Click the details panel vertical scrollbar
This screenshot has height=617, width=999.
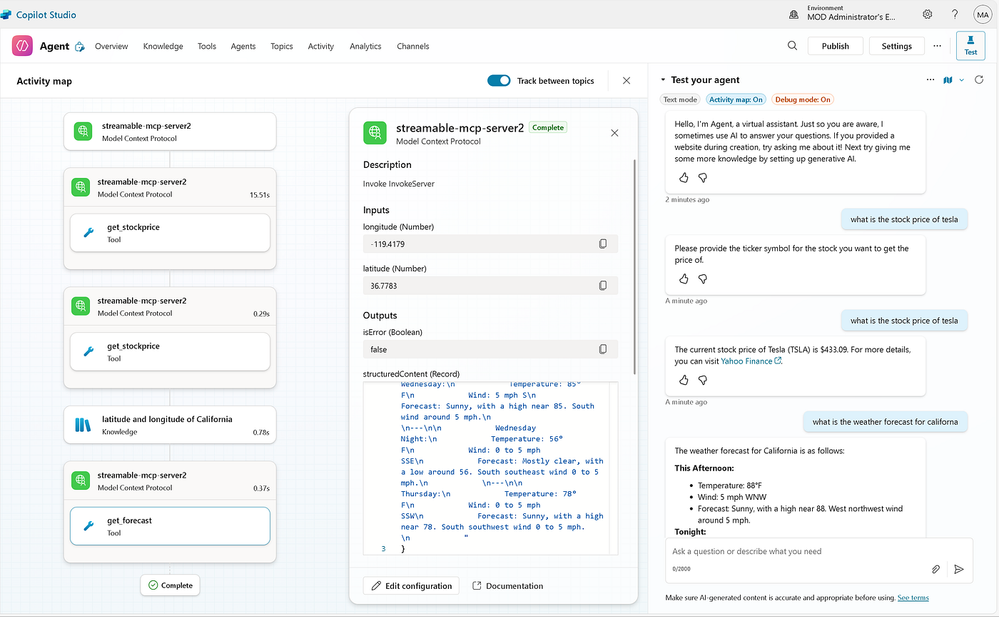pyautogui.click(x=635, y=266)
